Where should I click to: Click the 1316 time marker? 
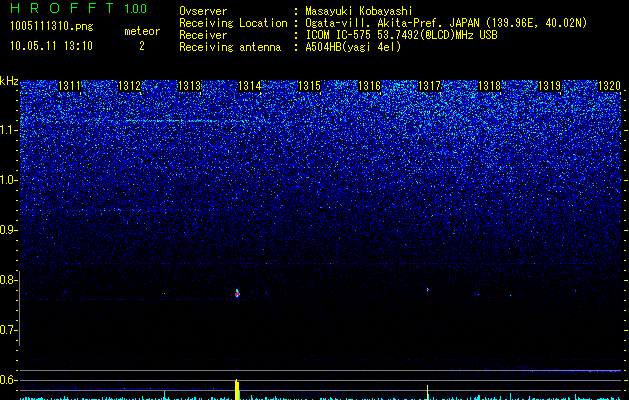(369, 86)
